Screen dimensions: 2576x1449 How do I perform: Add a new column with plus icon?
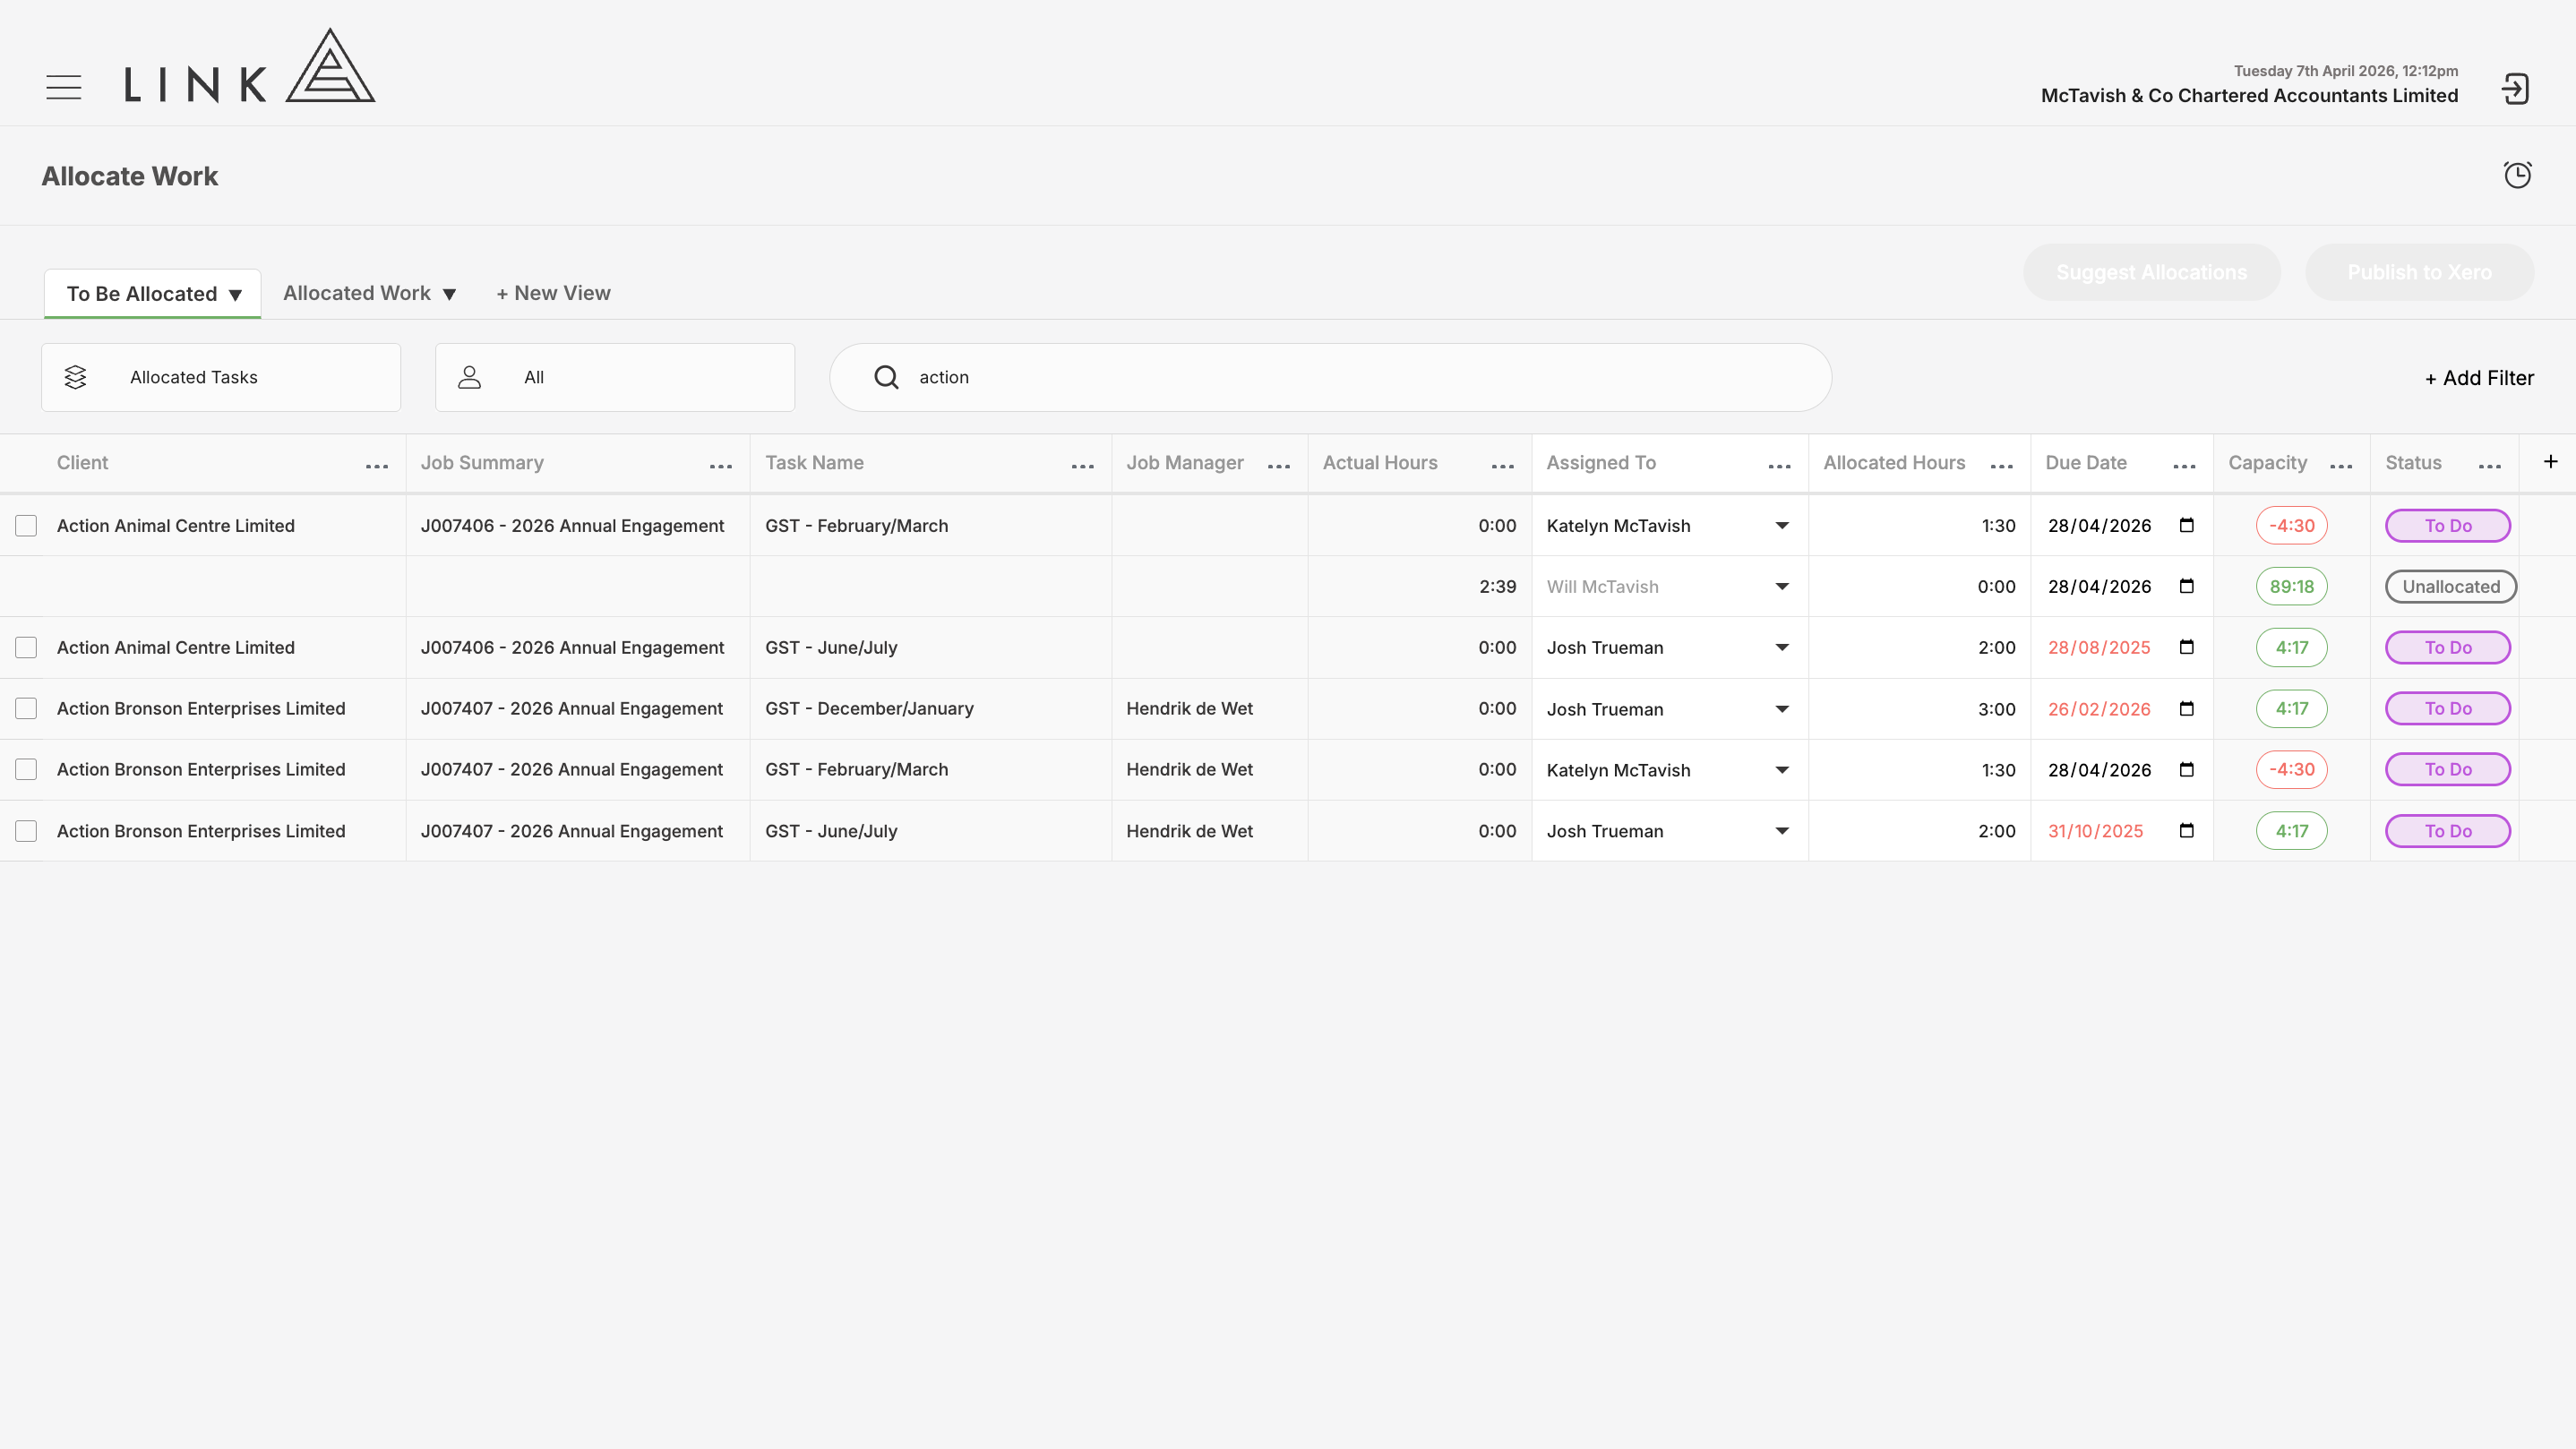point(2550,461)
